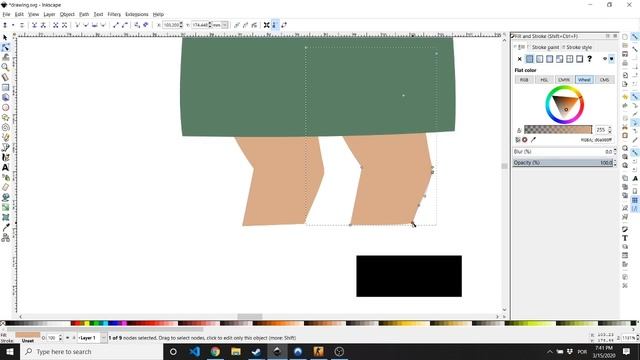Choose the HSL color mode
Image resolution: width=640 pixels, height=360 pixels.
pyautogui.click(x=544, y=80)
